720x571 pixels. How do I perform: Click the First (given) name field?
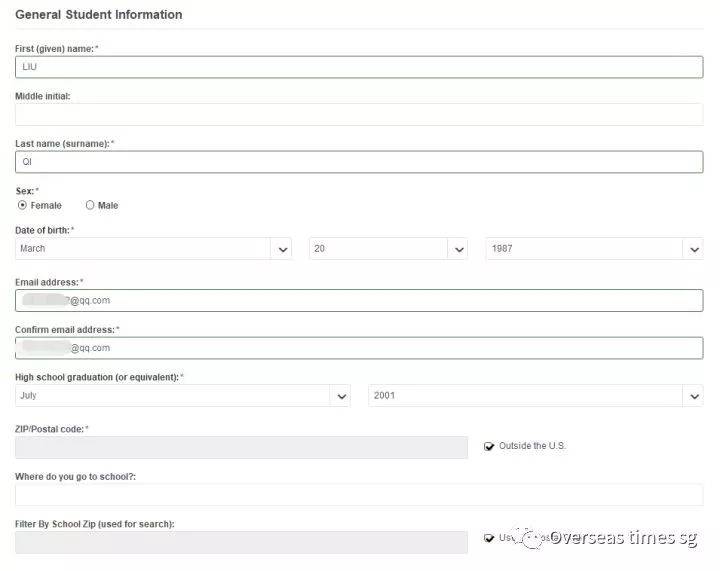point(359,67)
